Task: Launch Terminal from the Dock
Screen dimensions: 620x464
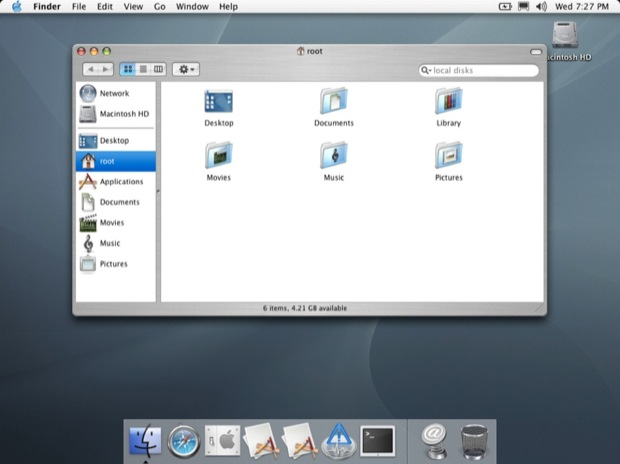Action: [x=377, y=440]
